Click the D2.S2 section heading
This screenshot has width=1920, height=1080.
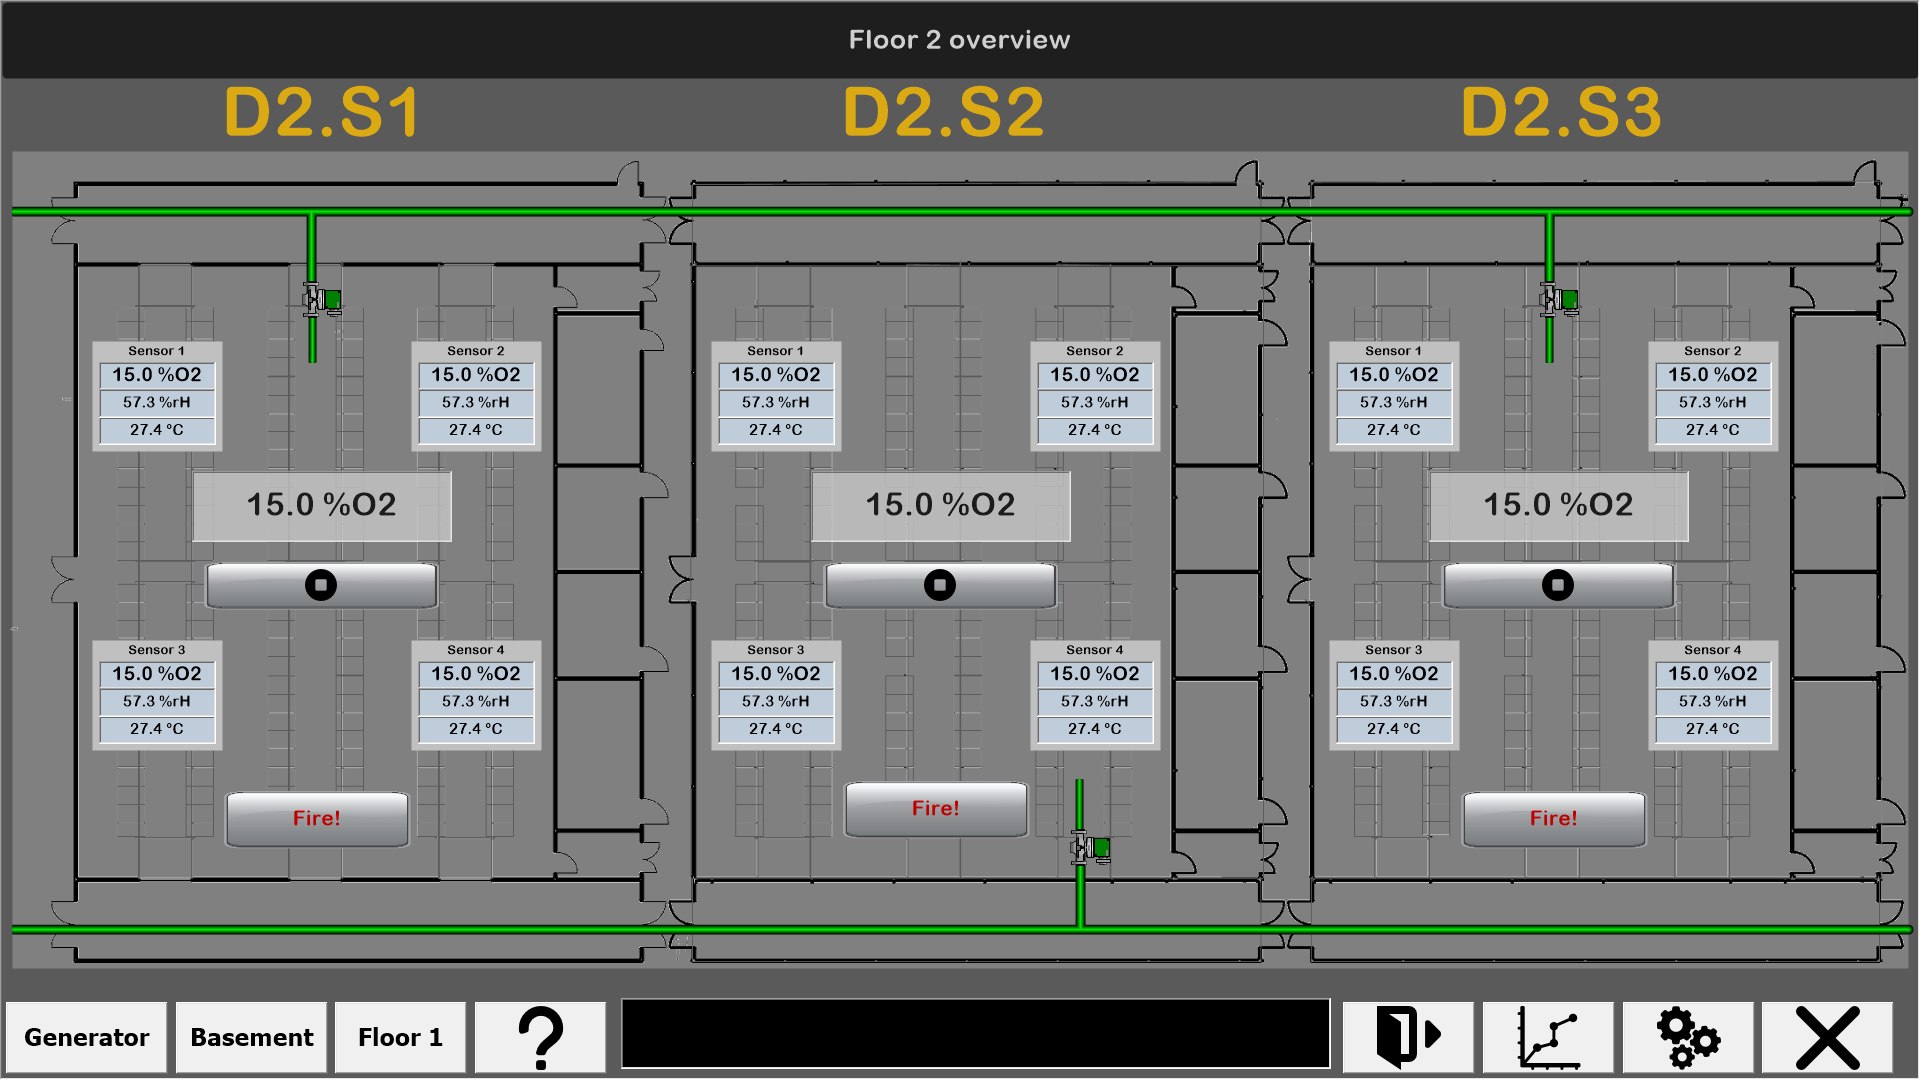[x=943, y=112]
